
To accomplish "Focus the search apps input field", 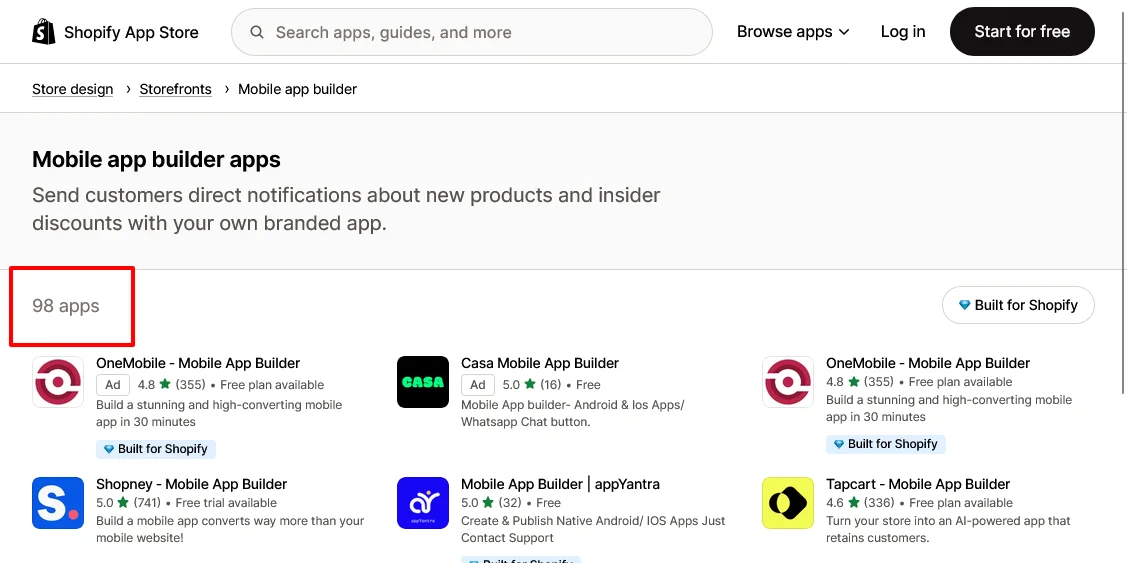I will 472,32.
